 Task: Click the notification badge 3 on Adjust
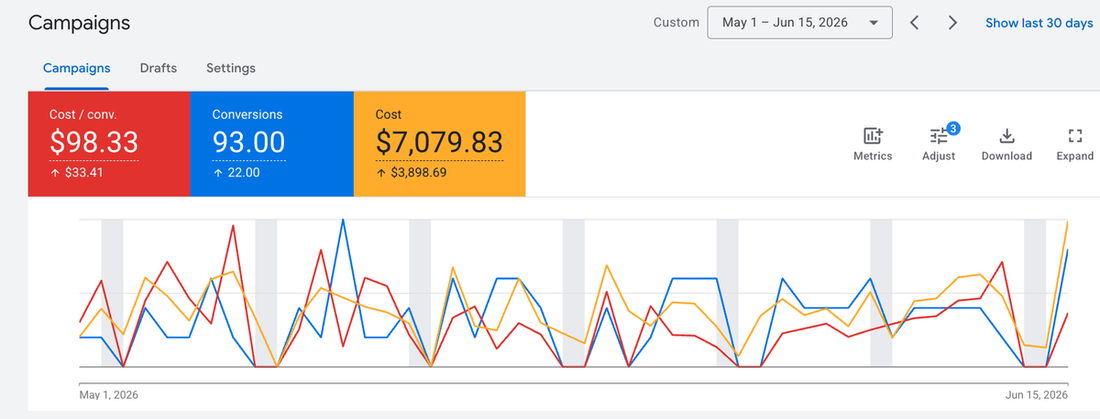(x=953, y=128)
